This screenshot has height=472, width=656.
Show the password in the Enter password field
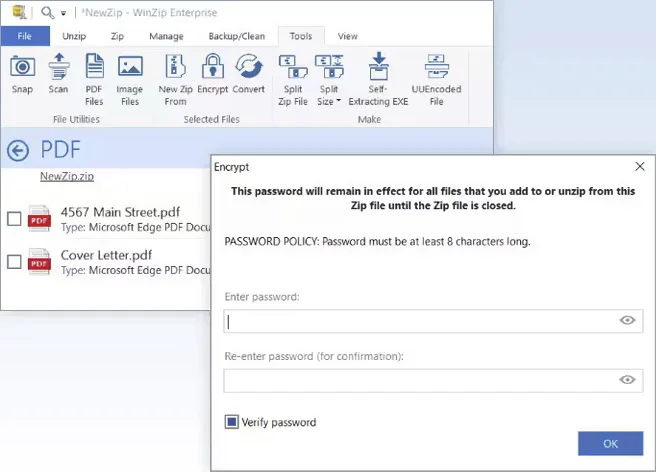(x=627, y=321)
